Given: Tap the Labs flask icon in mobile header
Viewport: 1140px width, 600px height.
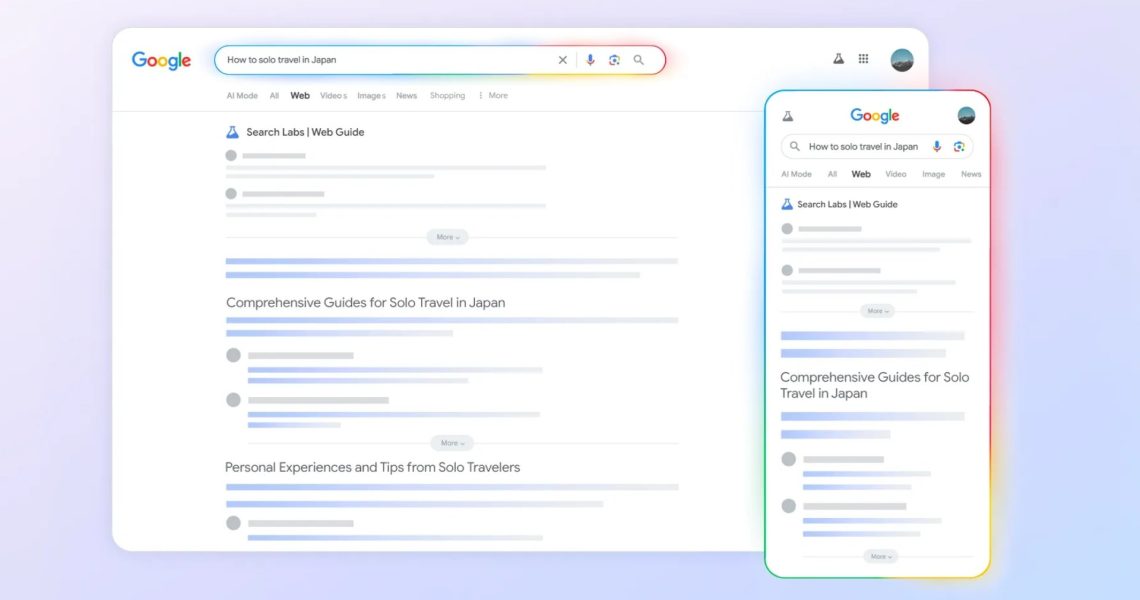Looking at the screenshot, I should pyautogui.click(x=787, y=116).
